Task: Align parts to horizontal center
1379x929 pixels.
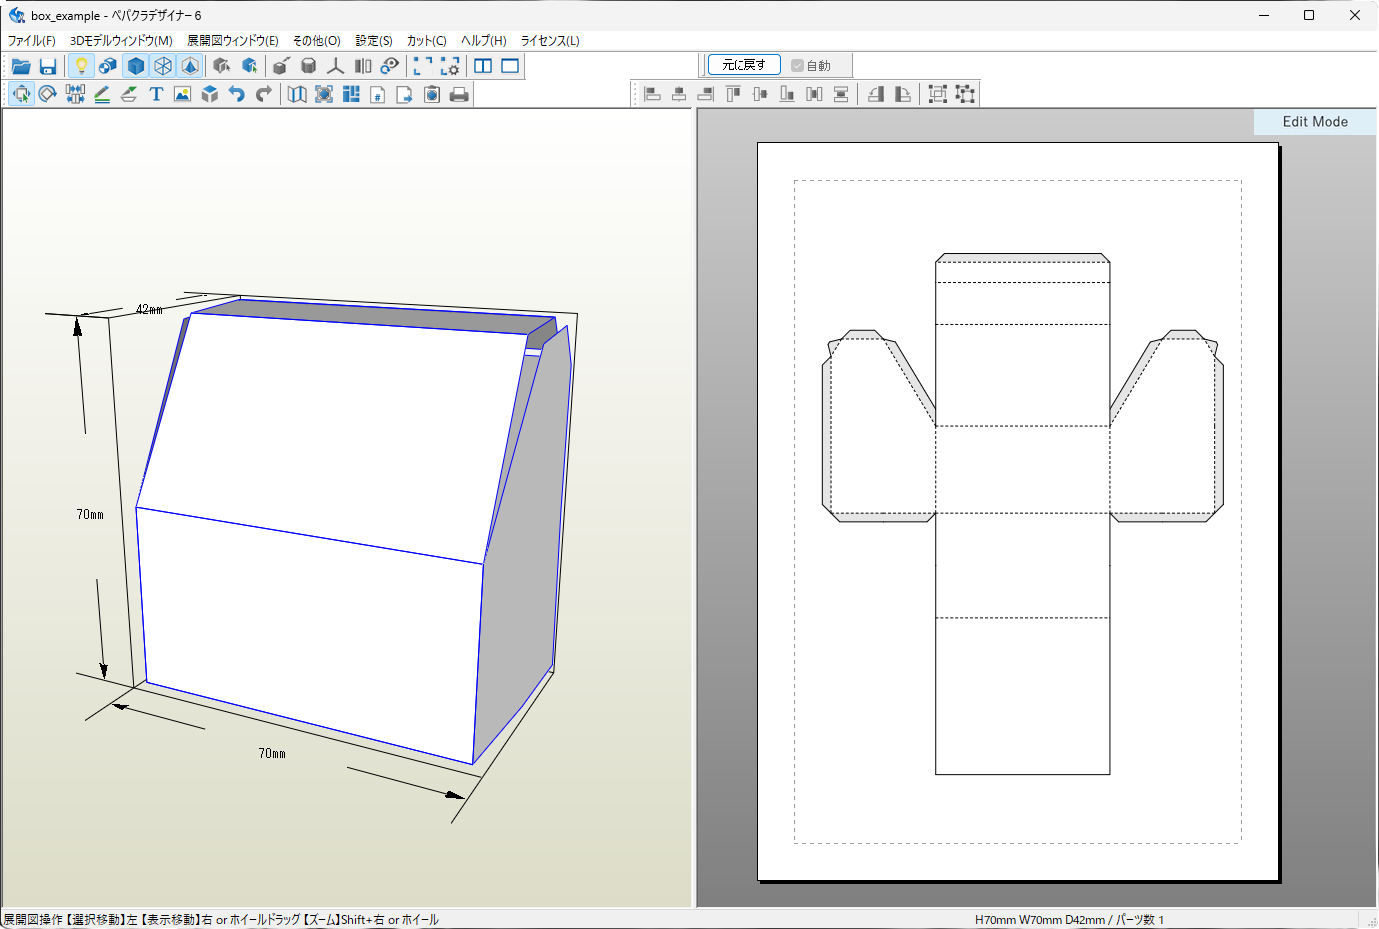Action: coord(679,94)
